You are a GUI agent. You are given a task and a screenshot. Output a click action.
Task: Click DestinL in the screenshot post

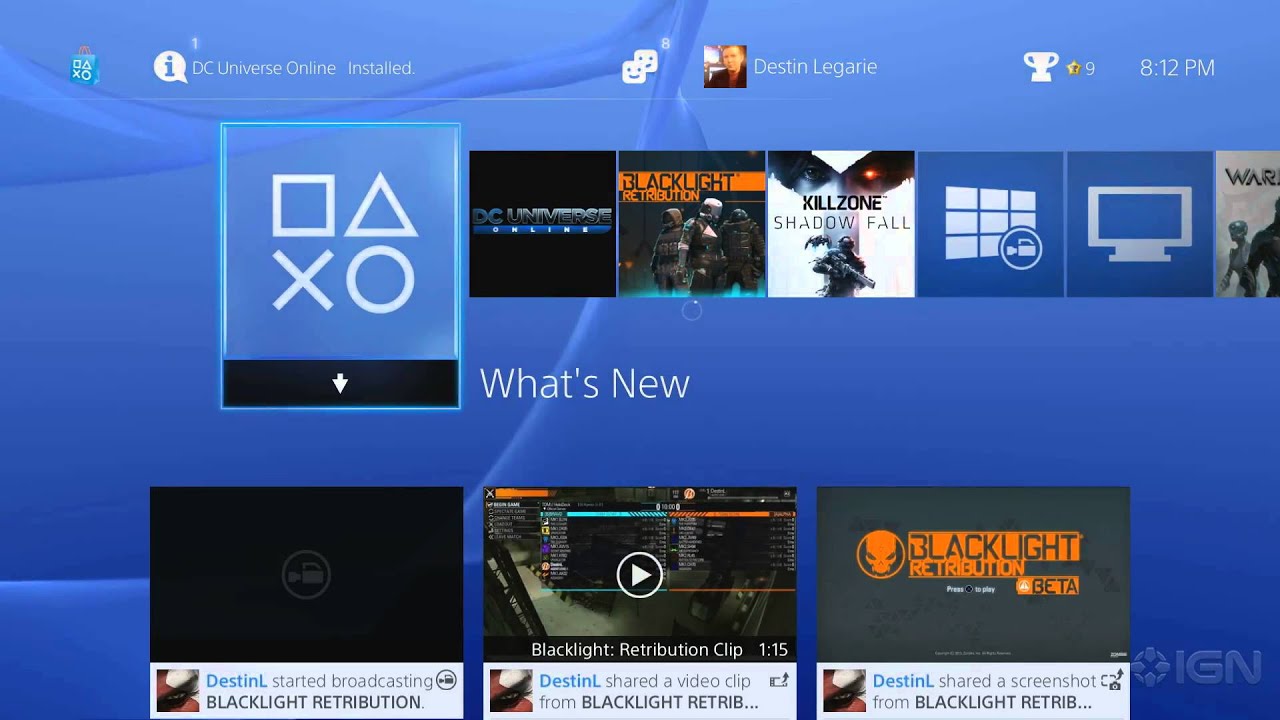[903, 681]
